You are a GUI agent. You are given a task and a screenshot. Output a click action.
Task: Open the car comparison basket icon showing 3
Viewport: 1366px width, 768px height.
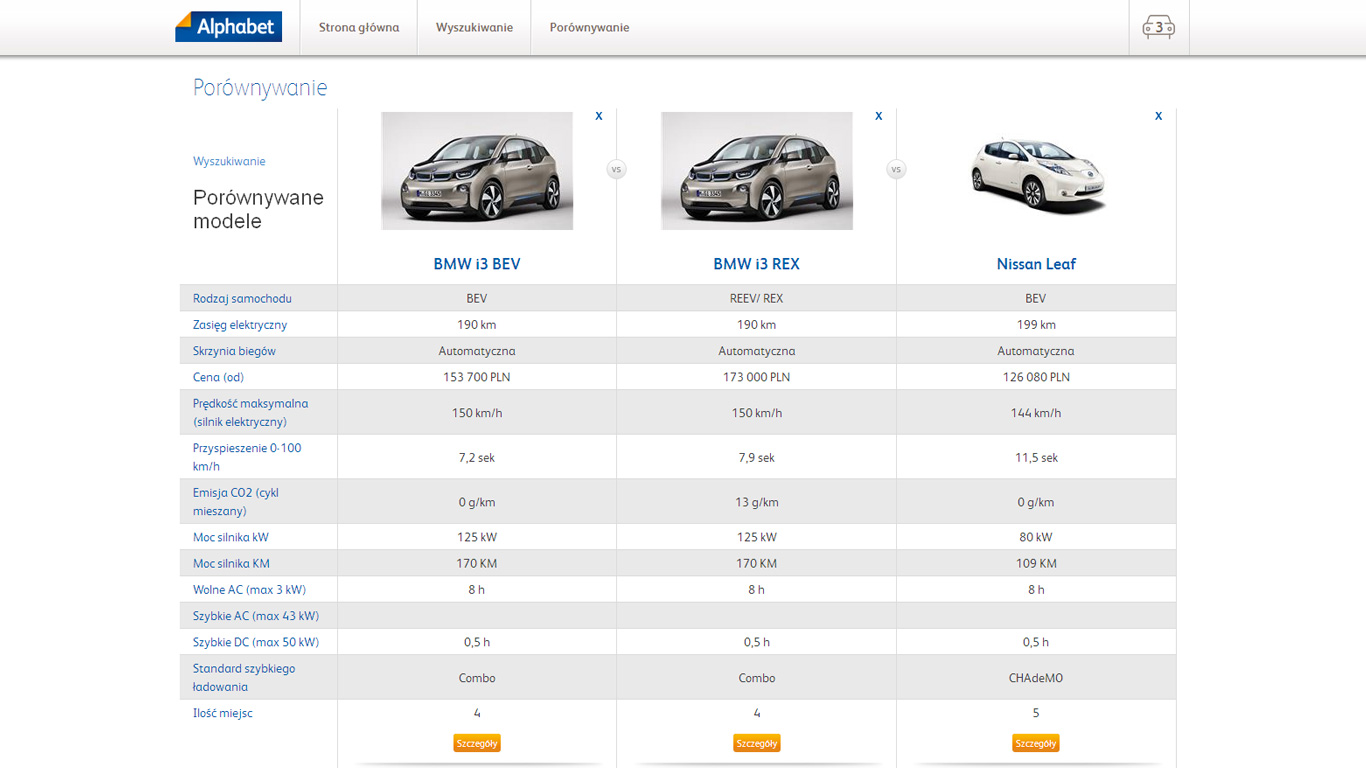(1159, 28)
